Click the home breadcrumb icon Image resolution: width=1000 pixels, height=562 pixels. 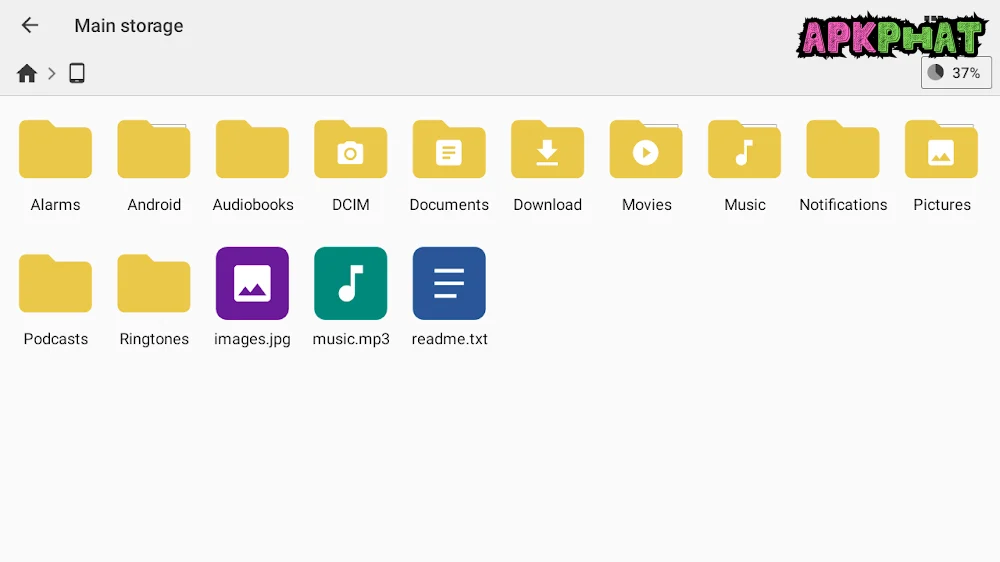pyautogui.click(x=27, y=73)
